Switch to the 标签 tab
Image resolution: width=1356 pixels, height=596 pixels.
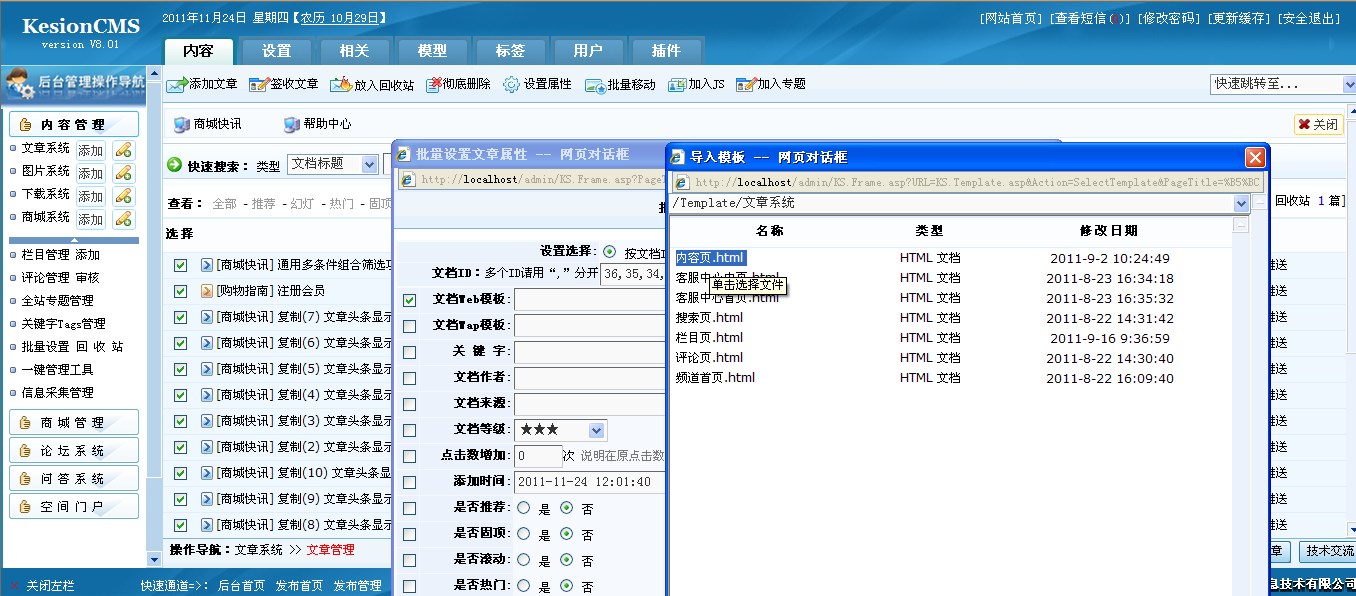tap(510, 50)
